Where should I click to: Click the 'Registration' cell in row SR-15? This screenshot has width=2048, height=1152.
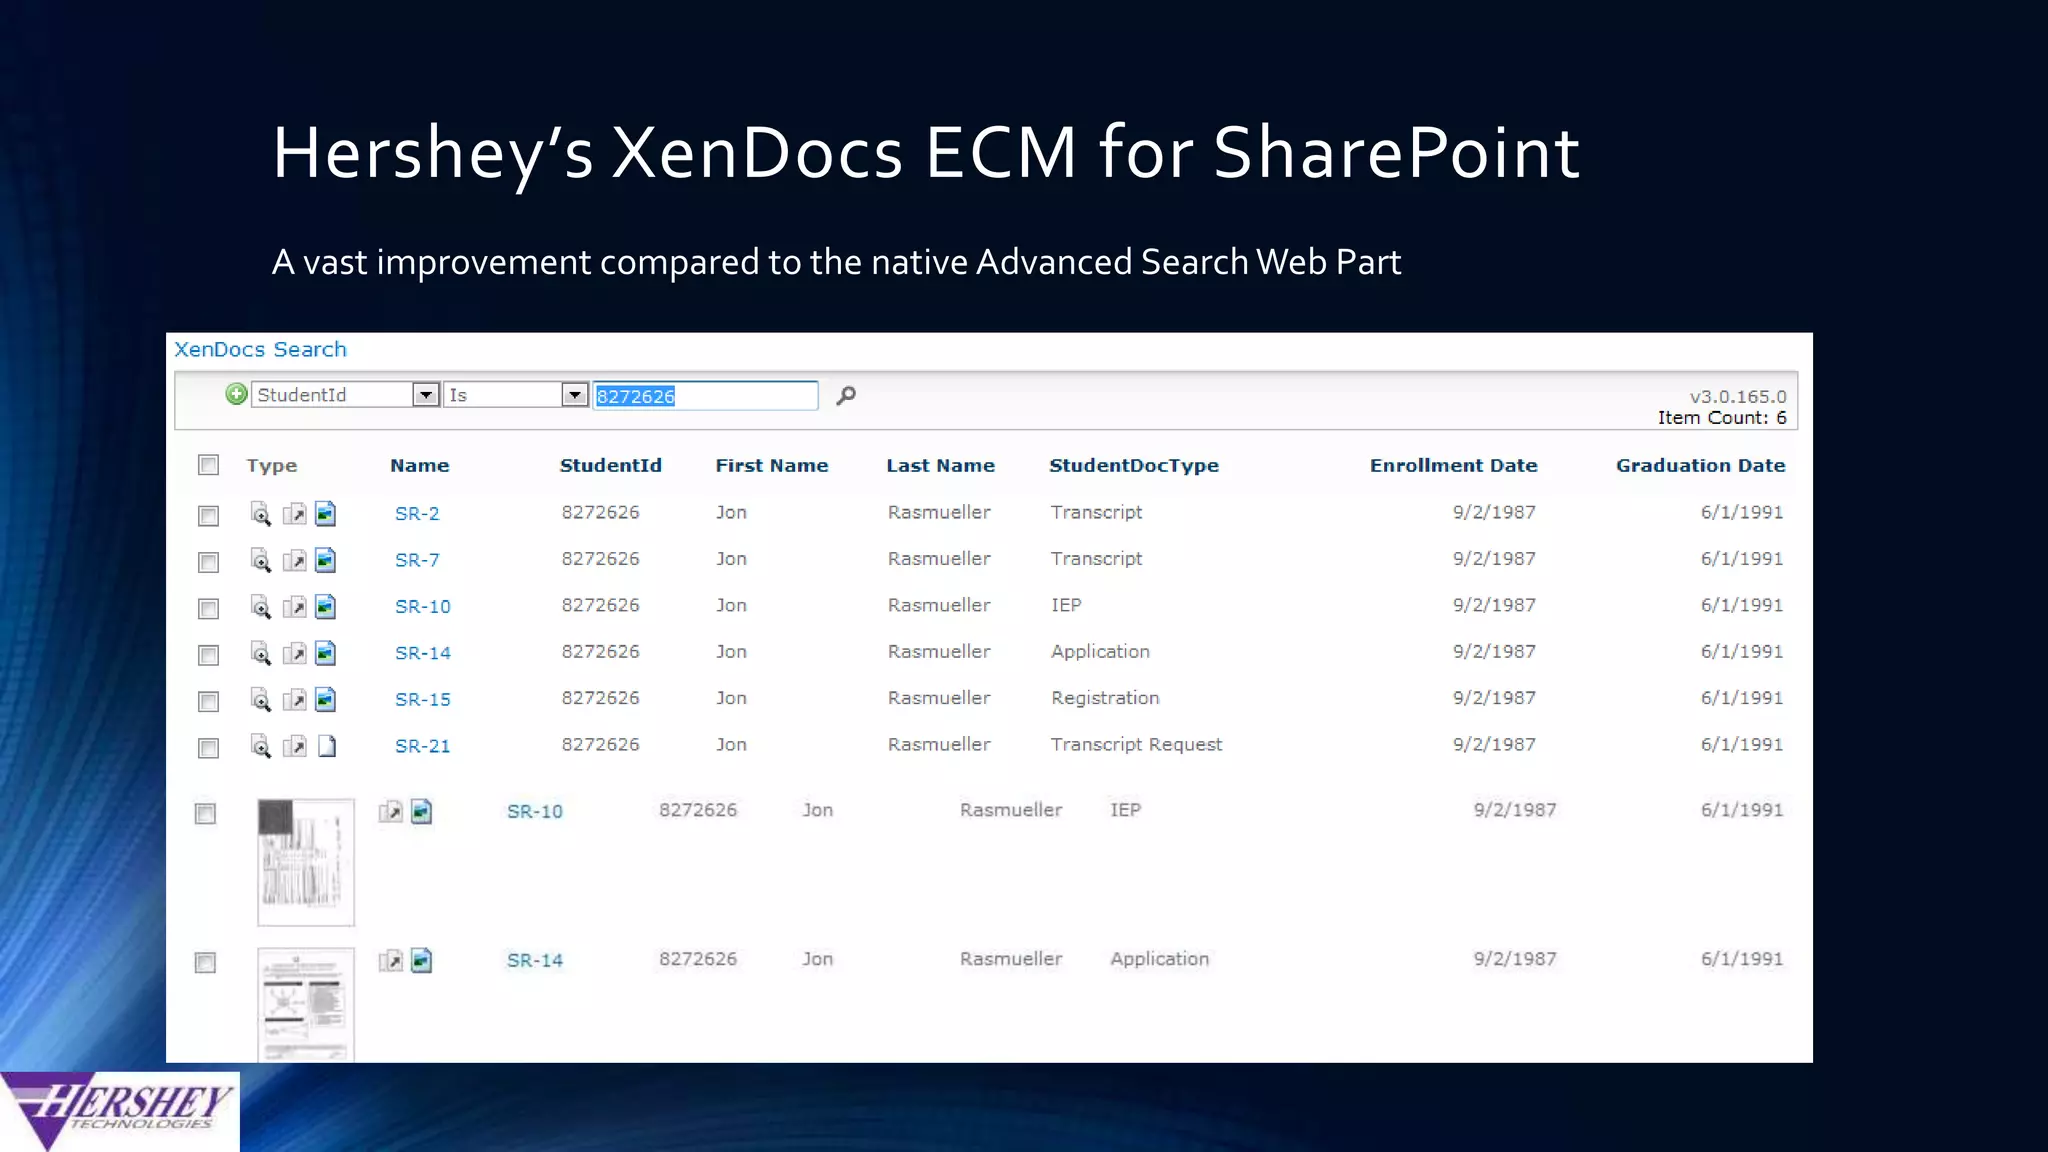[x=1105, y=698]
